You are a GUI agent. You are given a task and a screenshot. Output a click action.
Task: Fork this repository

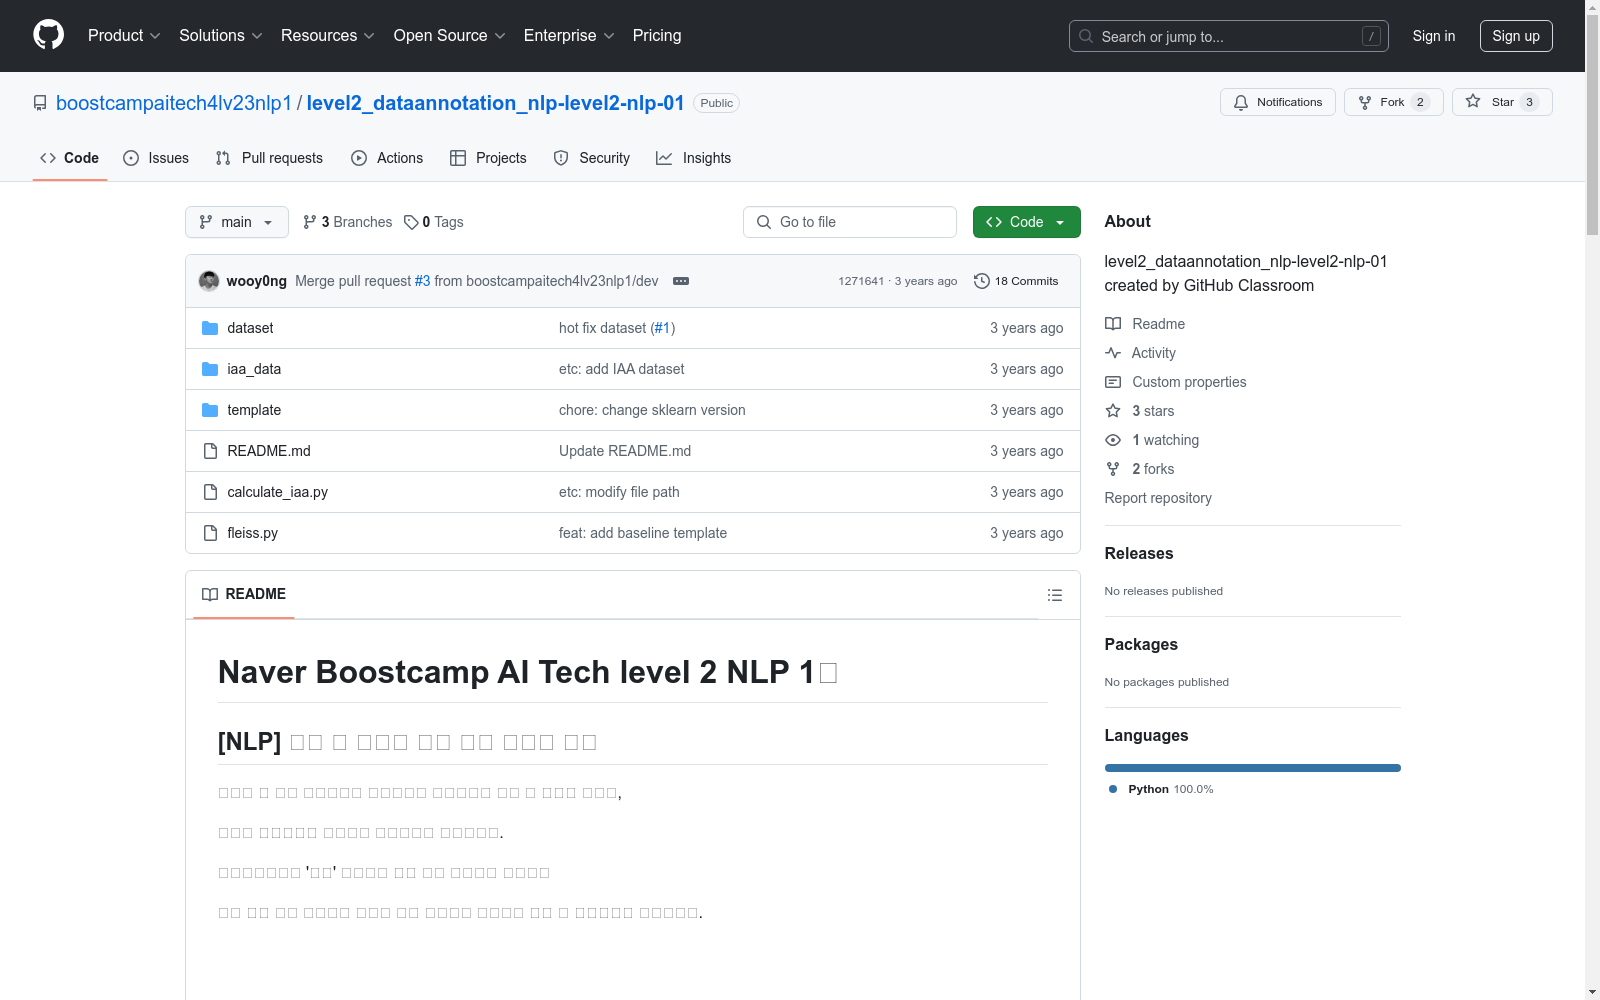[1393, 102]
